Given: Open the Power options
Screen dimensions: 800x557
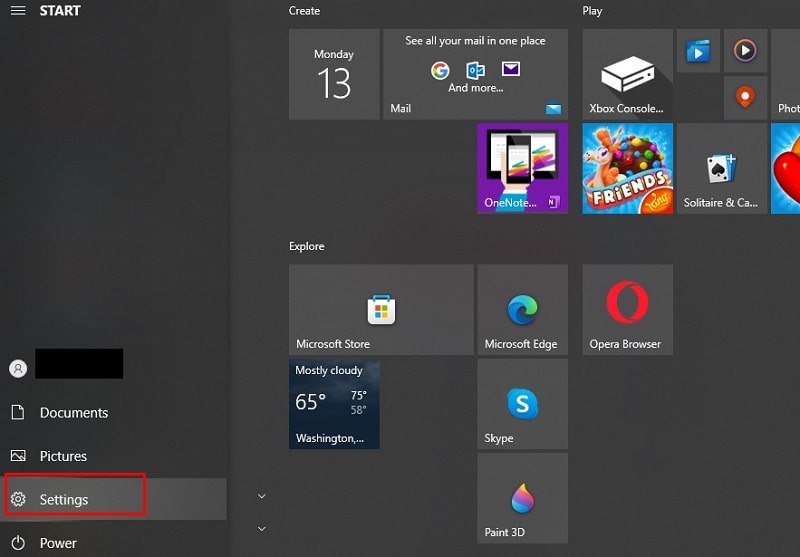Looking at the screenshot, I should [x=113, y=542].
